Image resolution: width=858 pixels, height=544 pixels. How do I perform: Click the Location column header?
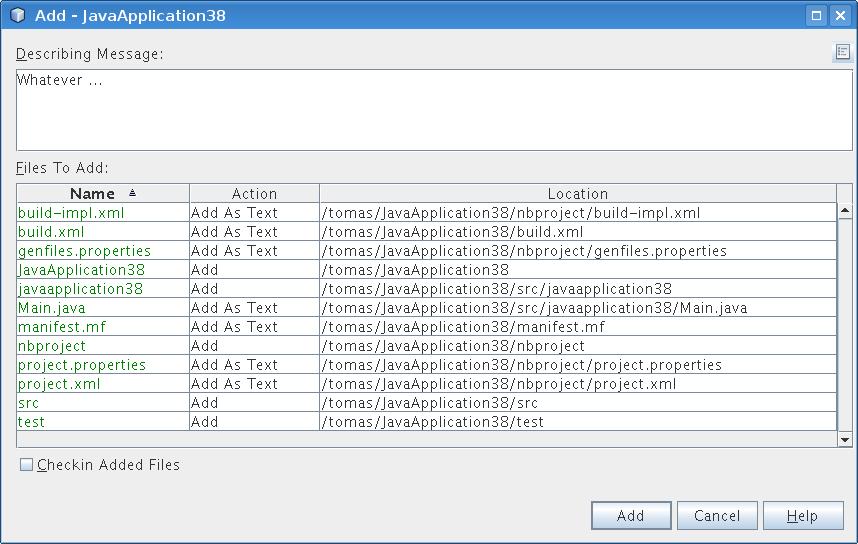(577, 194)
